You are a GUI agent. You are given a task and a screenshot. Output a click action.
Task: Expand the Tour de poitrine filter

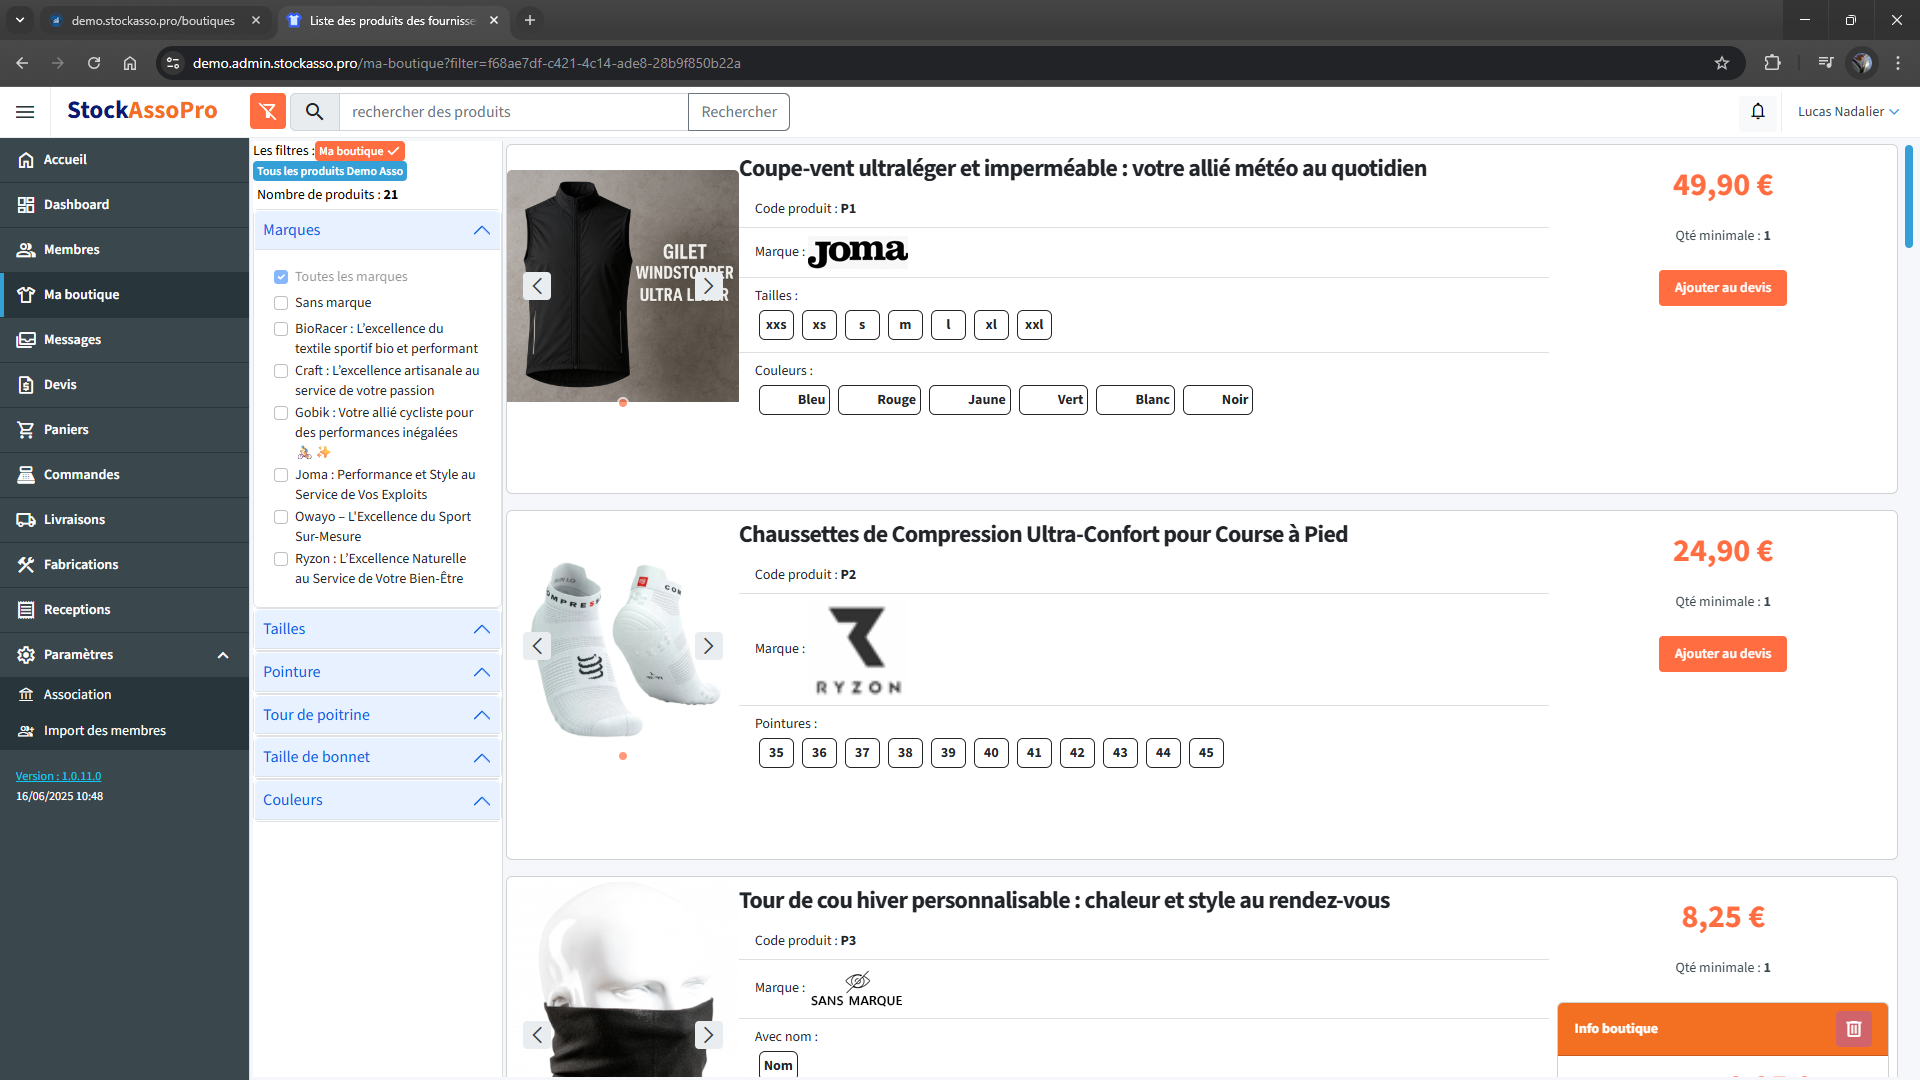click(377, 715)
